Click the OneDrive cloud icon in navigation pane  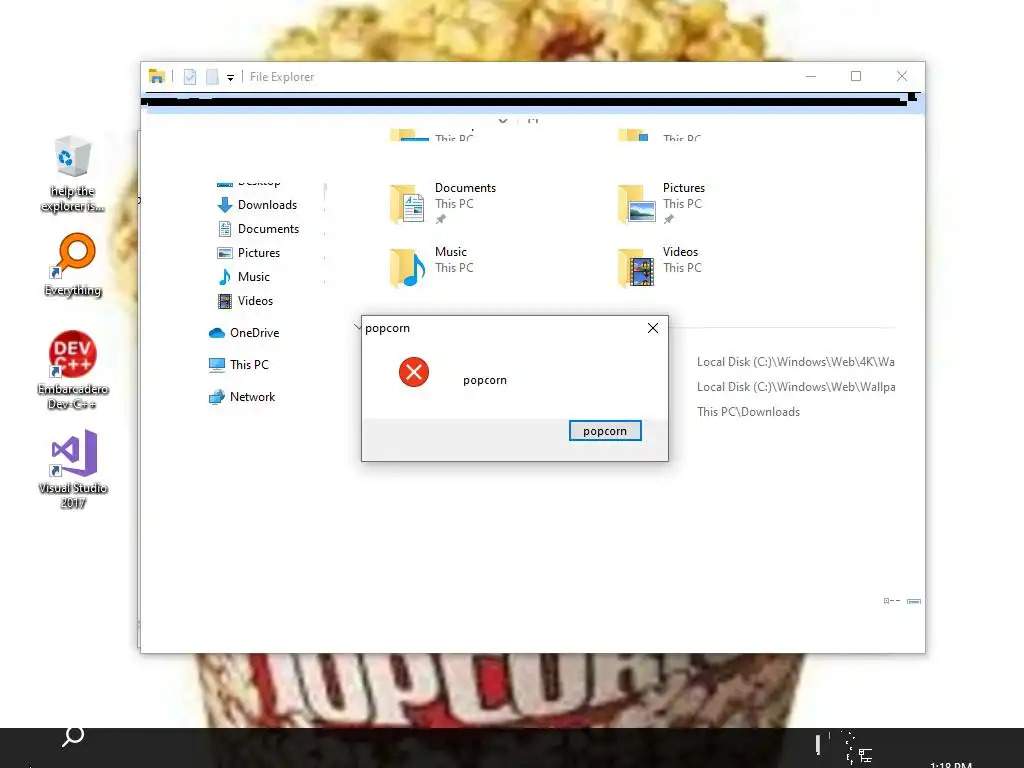click(217, 333)
